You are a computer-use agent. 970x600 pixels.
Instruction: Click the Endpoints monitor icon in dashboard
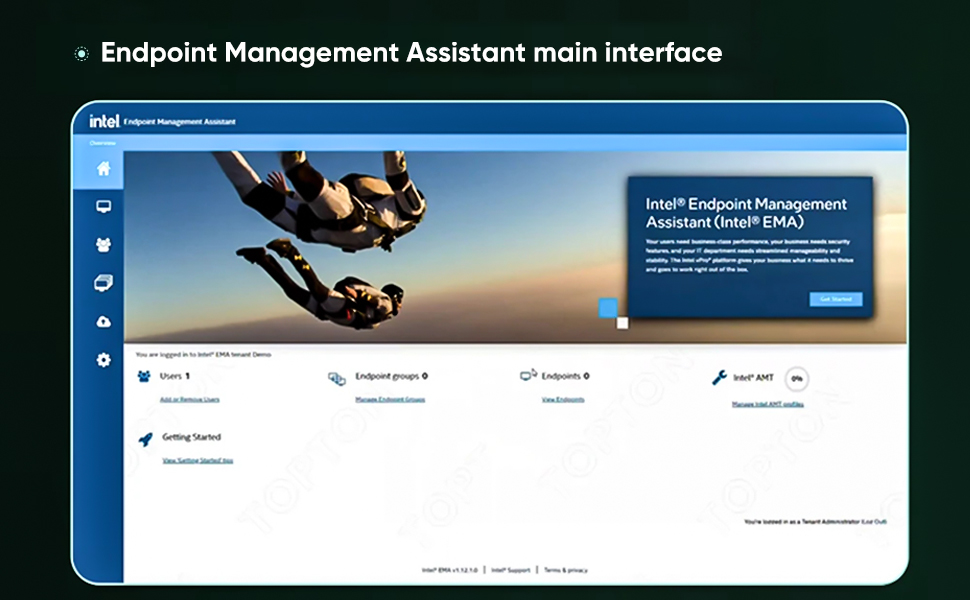(x=529, y=376)
